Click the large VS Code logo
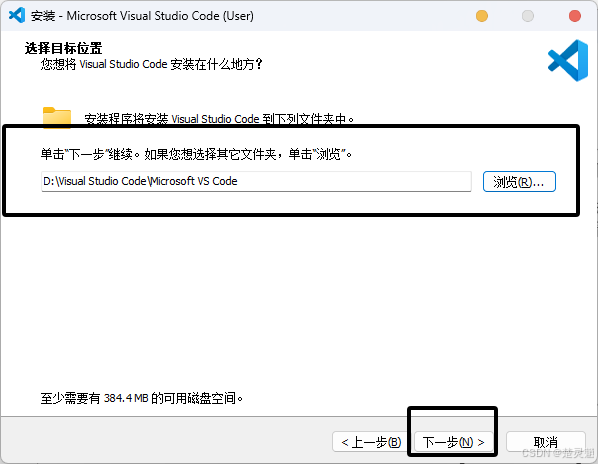Image resolution: width=598 pixels, height=464 pixels. 568,61
